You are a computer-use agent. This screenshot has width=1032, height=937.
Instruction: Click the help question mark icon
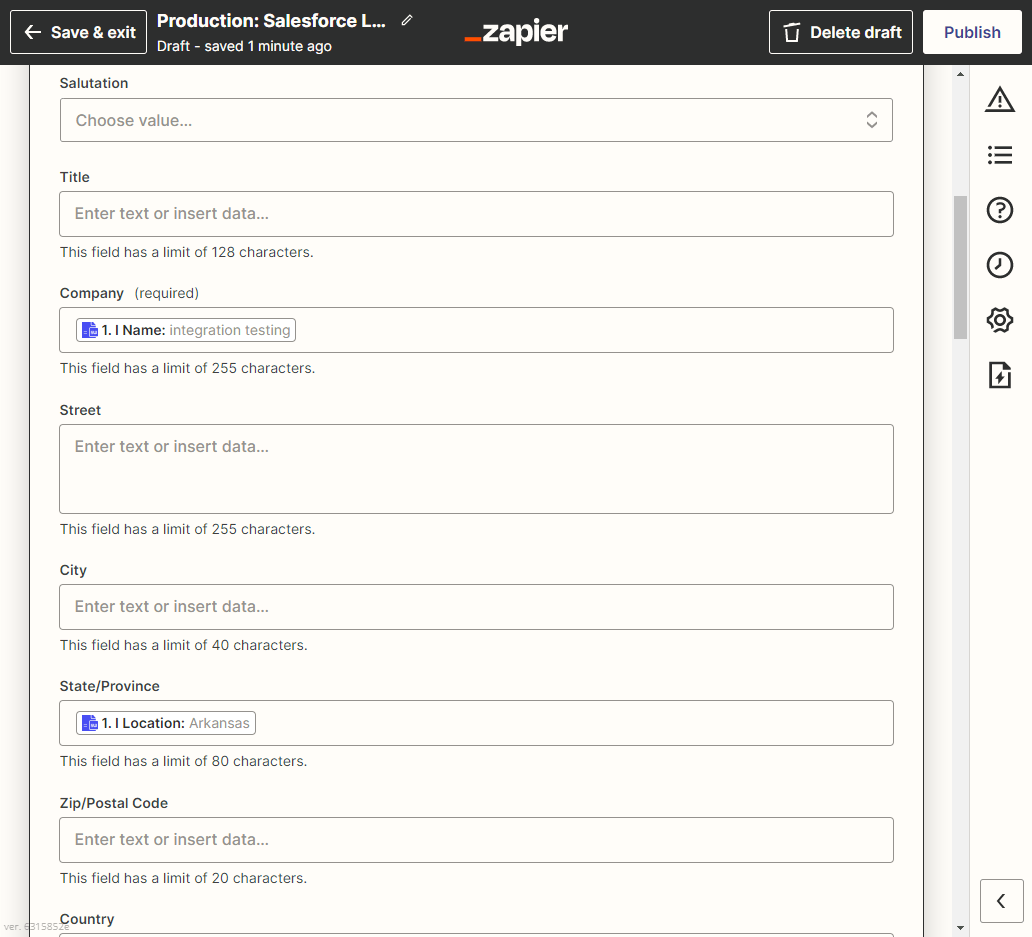pyautogui.click(x=999, y=210)
